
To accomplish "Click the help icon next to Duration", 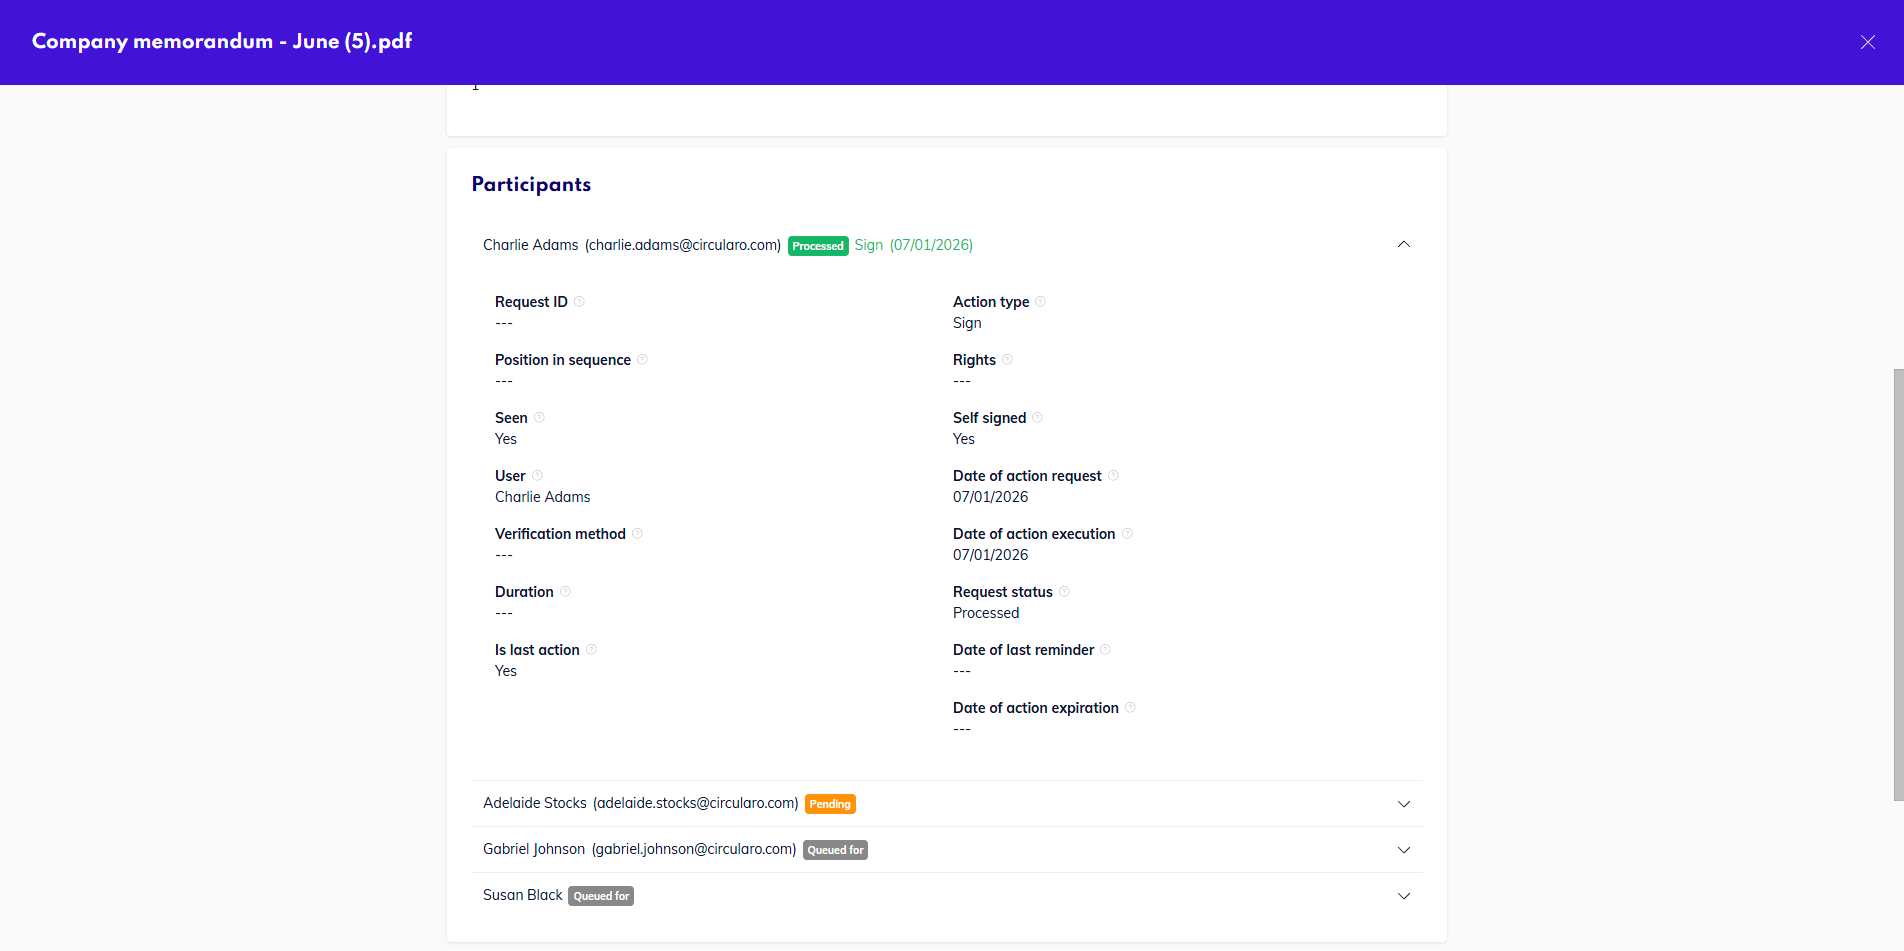I will (x=565, y=592).
